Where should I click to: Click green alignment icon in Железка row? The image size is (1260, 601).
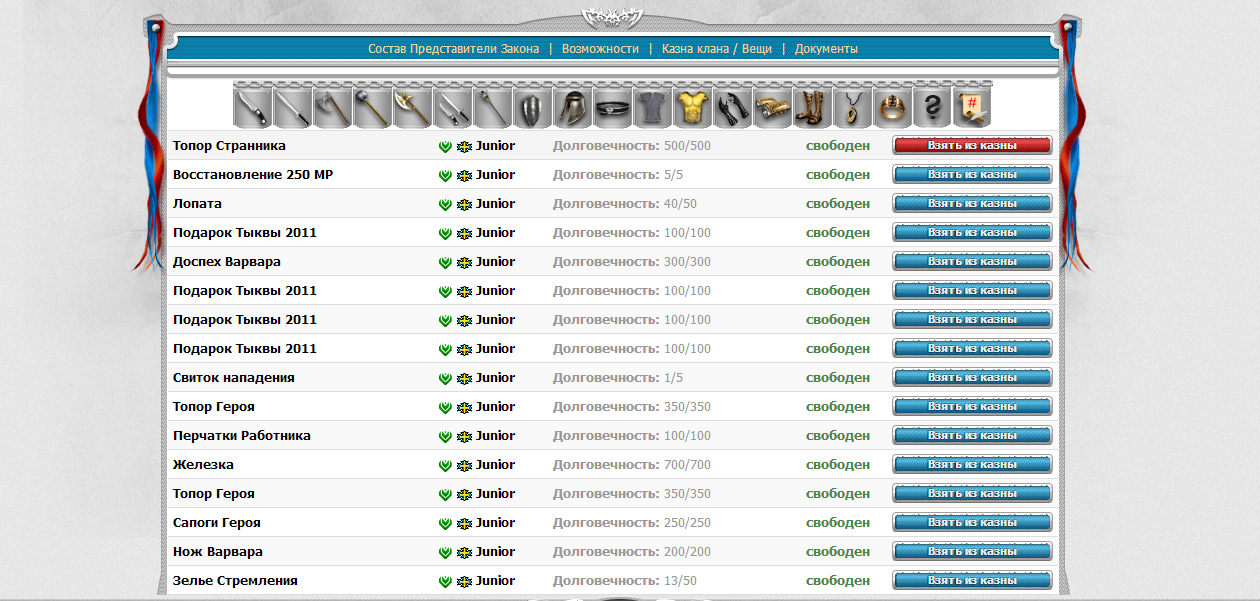pyautogui.click(x=445, y=465)
